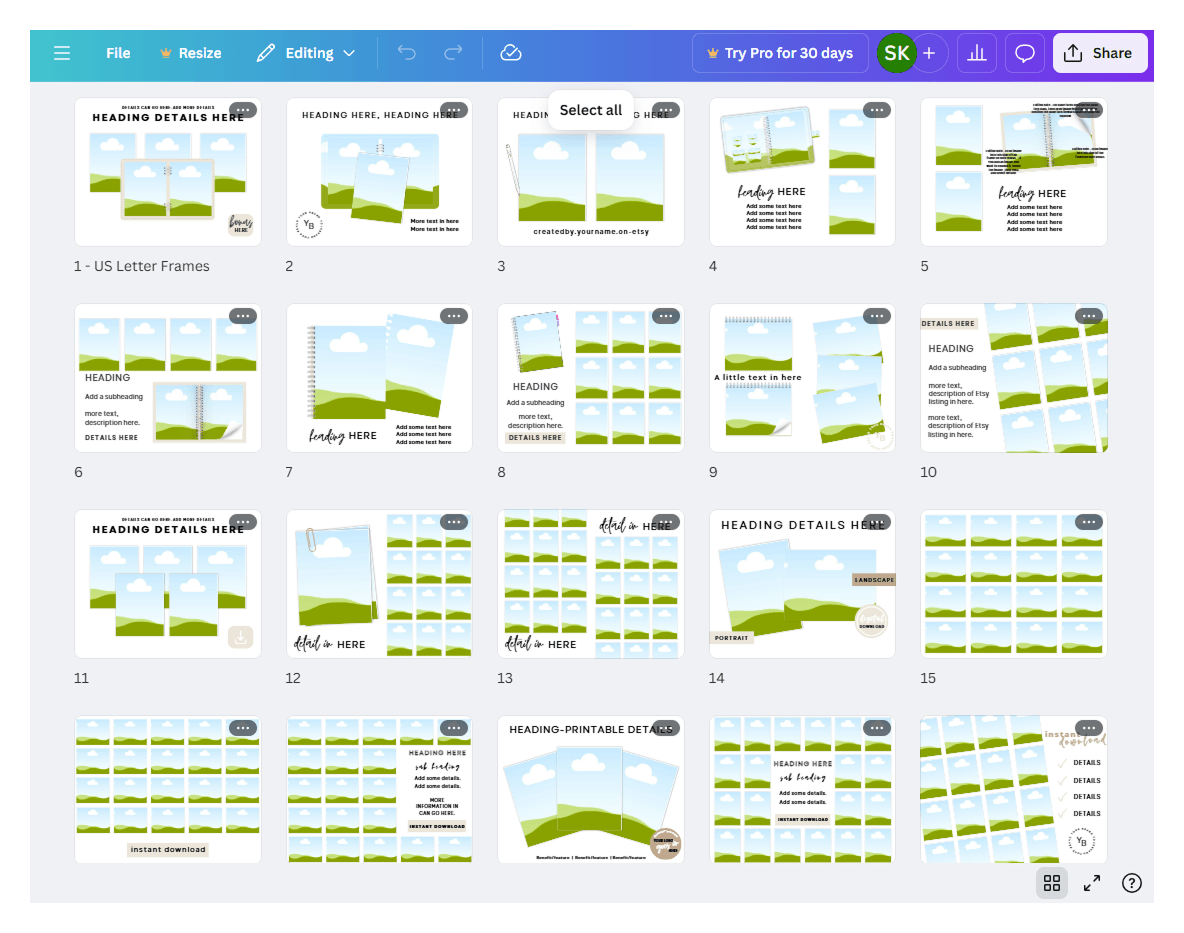1184x933 pixels.
Task: Click the Resize option
Action: (x=190, y=53)
